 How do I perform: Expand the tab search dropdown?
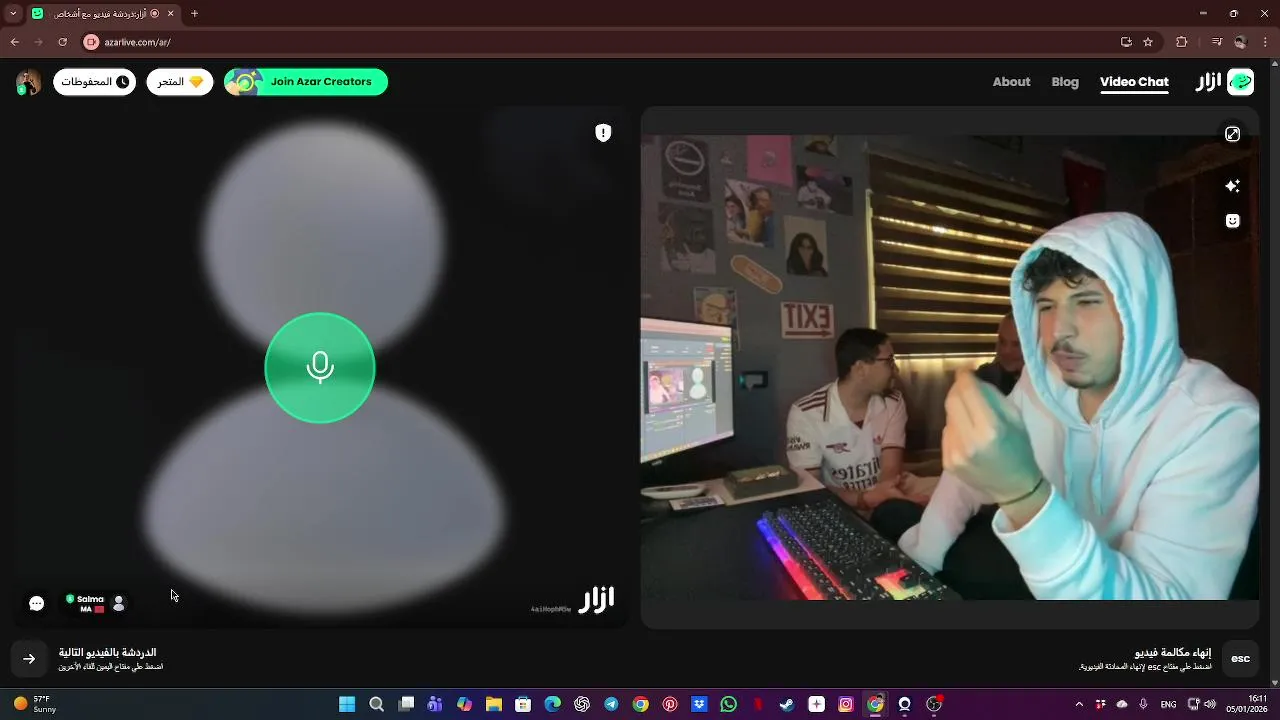(13, 14)
